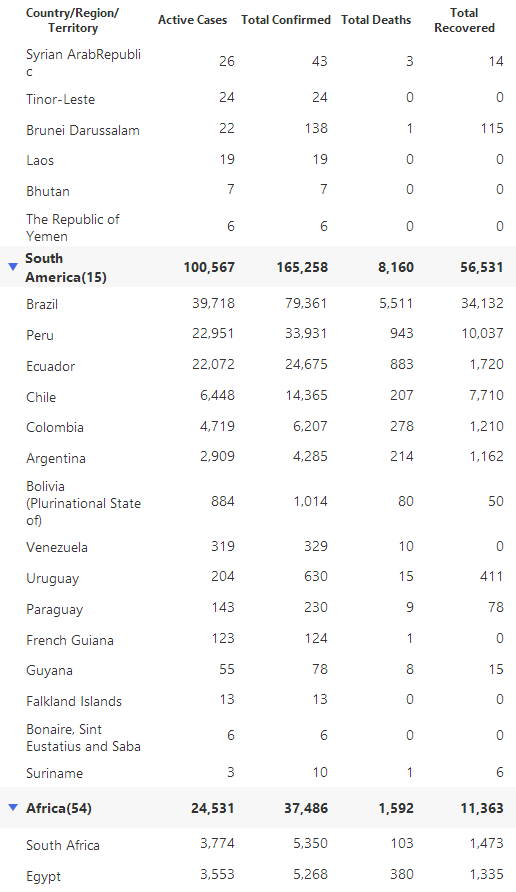This screenshot has height=892, width=516.
Task: Select the Bonaire, Sint Eustatius and Saba row
Action: click(258, 737)
